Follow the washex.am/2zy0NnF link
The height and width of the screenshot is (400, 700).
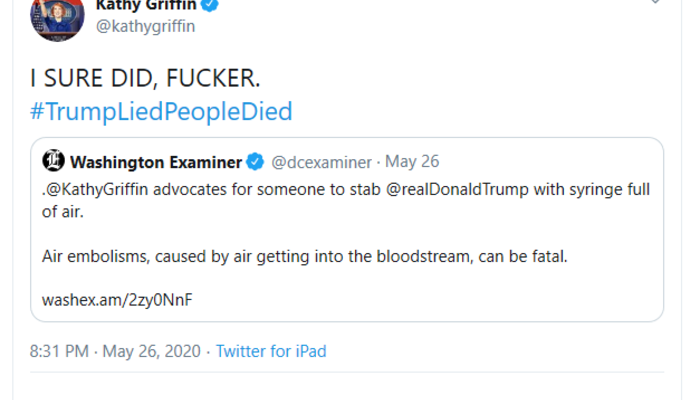(102, 299)
